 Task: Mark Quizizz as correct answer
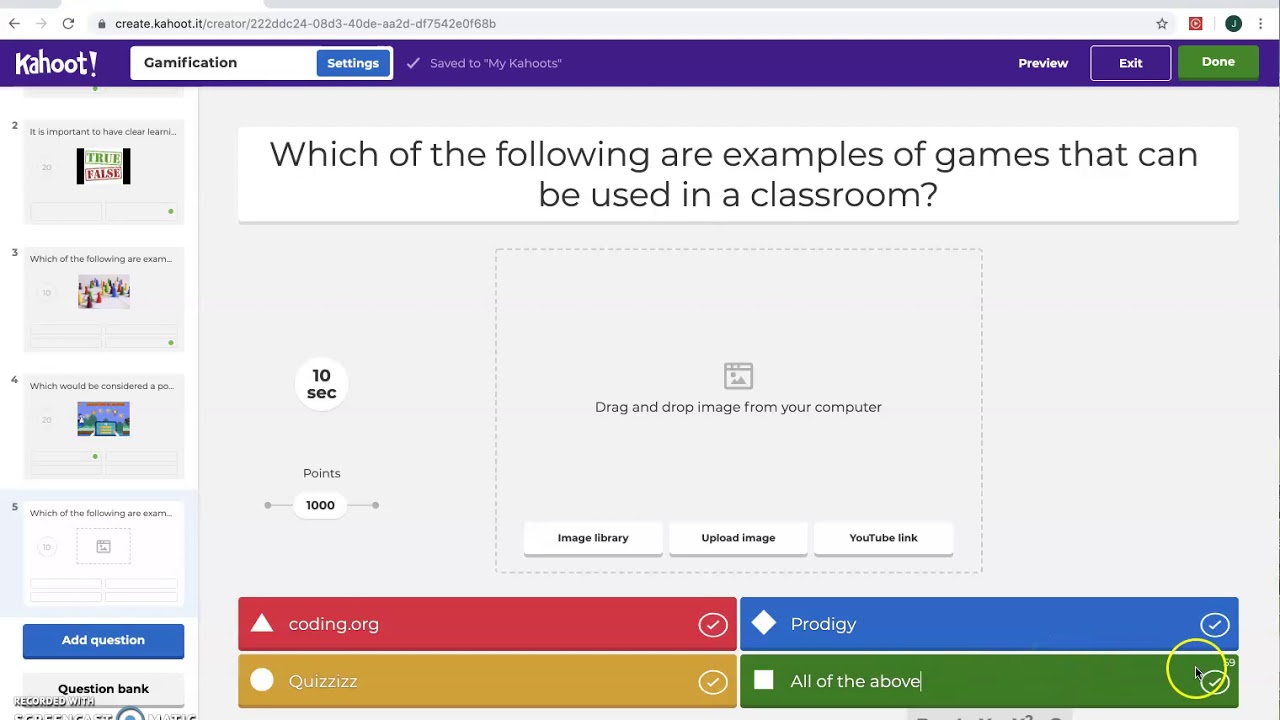712,682
